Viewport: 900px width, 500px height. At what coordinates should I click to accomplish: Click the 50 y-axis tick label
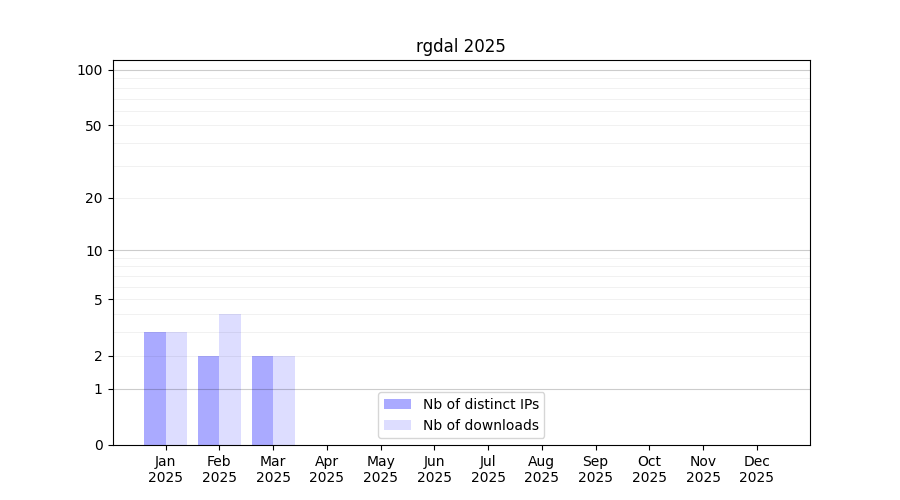click(94, 126)
